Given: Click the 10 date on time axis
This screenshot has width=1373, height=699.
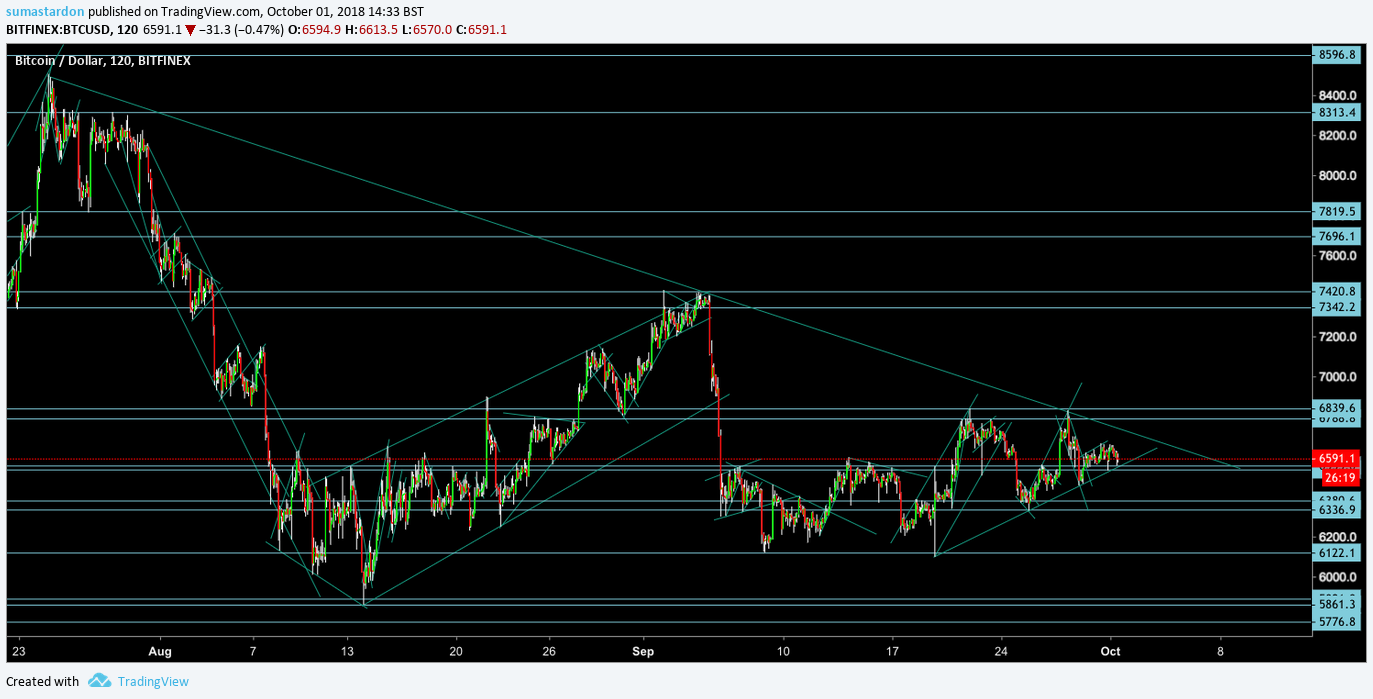Looking at the screenshot, I should pos(784,650).
